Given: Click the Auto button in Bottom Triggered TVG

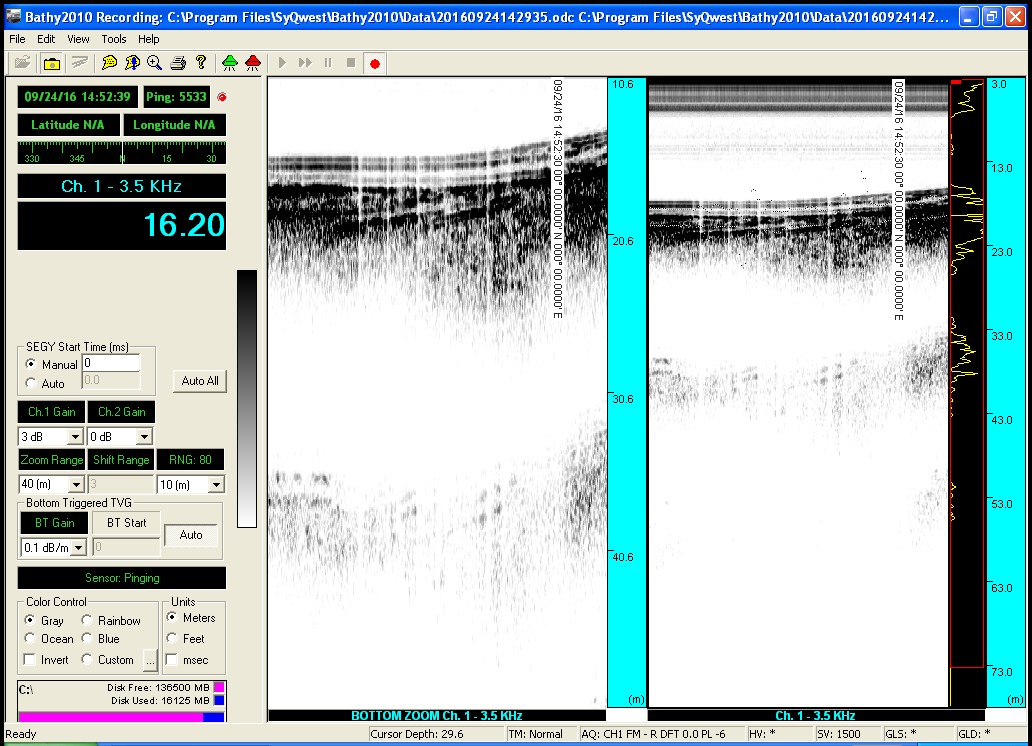Looking at the screenshot, I should (x=191, y=535).
